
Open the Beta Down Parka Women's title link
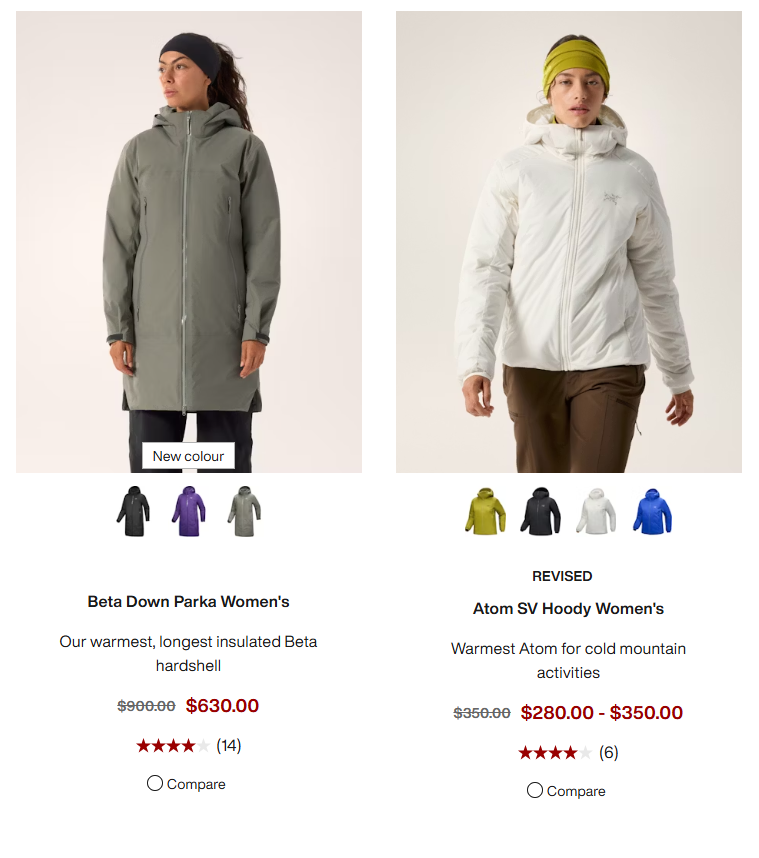click(x=188, y=601)
